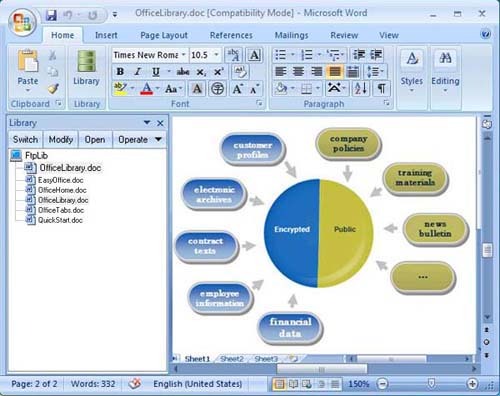Select the Sheet2 tab
The image size is (500, 396).
pyautogui.click(x=232, y=359)
